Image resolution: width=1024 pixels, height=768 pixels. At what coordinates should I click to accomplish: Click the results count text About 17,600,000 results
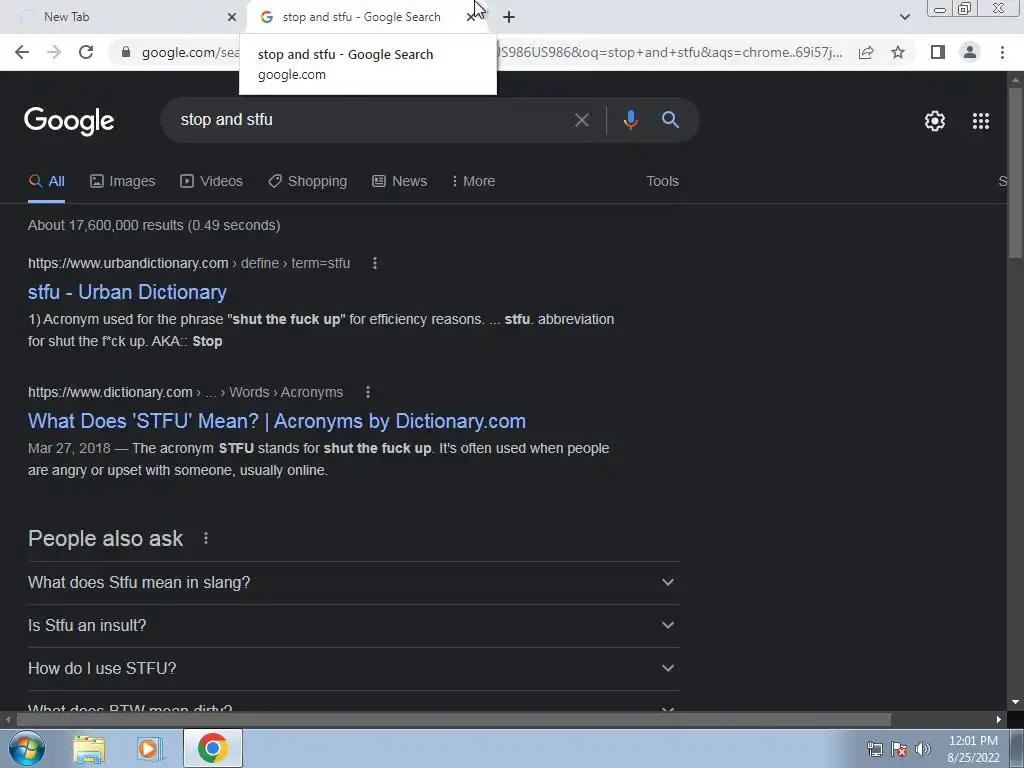(154, 225)
